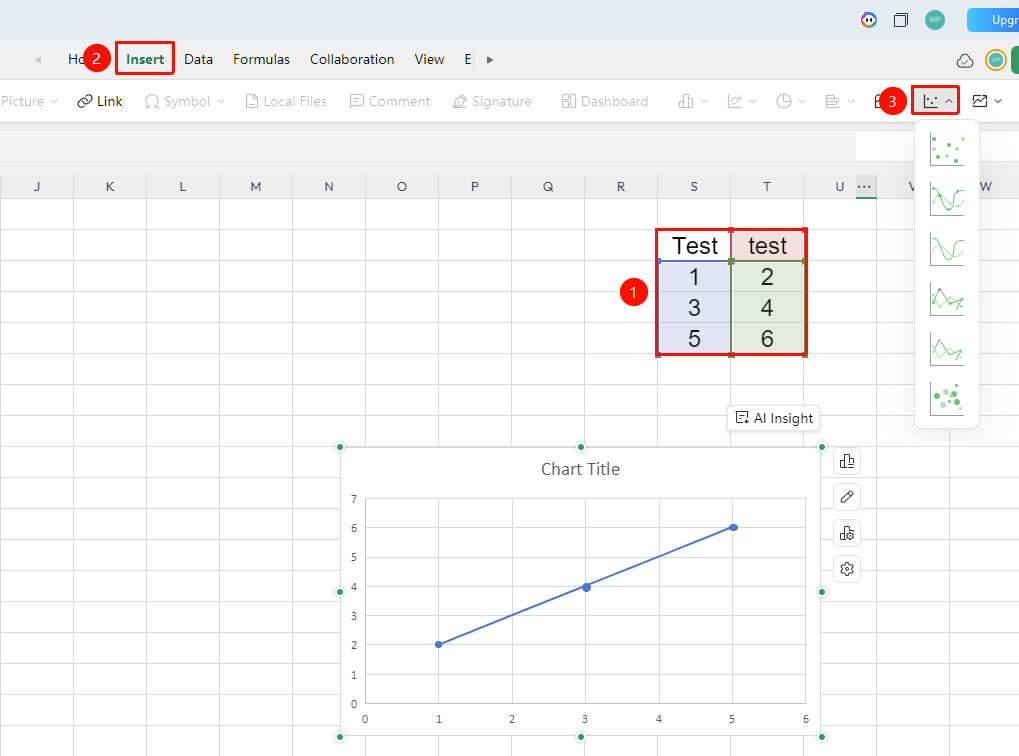
Task: Click the chart data point at x=5
Action: tap(733, 527)
